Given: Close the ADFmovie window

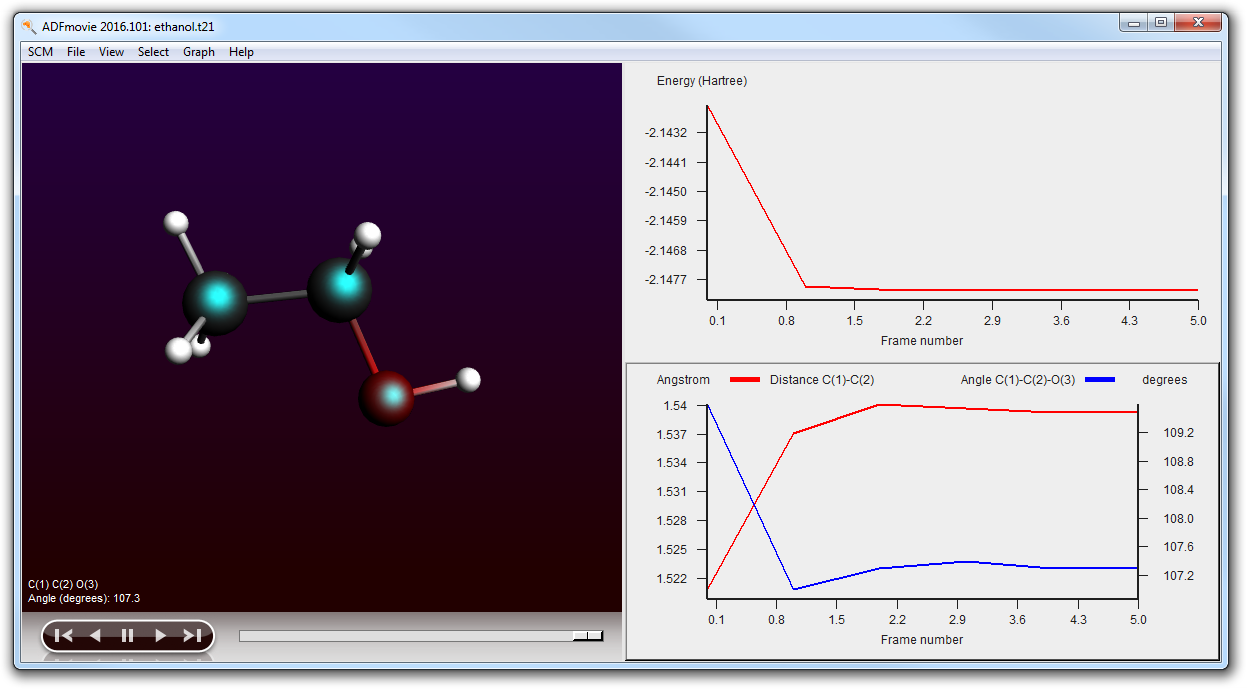Looking at the screenshot, I should pos(1197,22).
